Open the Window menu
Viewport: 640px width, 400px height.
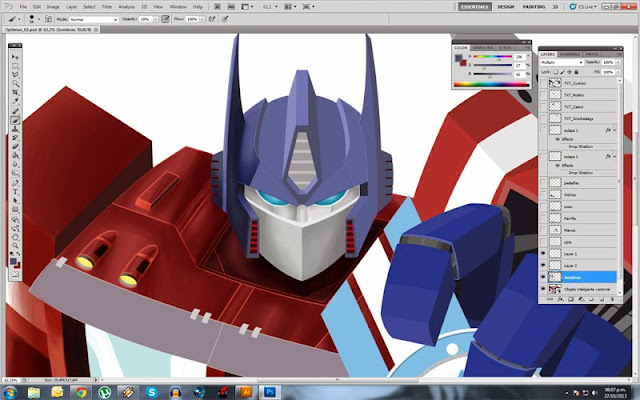(x=178, y=7)
